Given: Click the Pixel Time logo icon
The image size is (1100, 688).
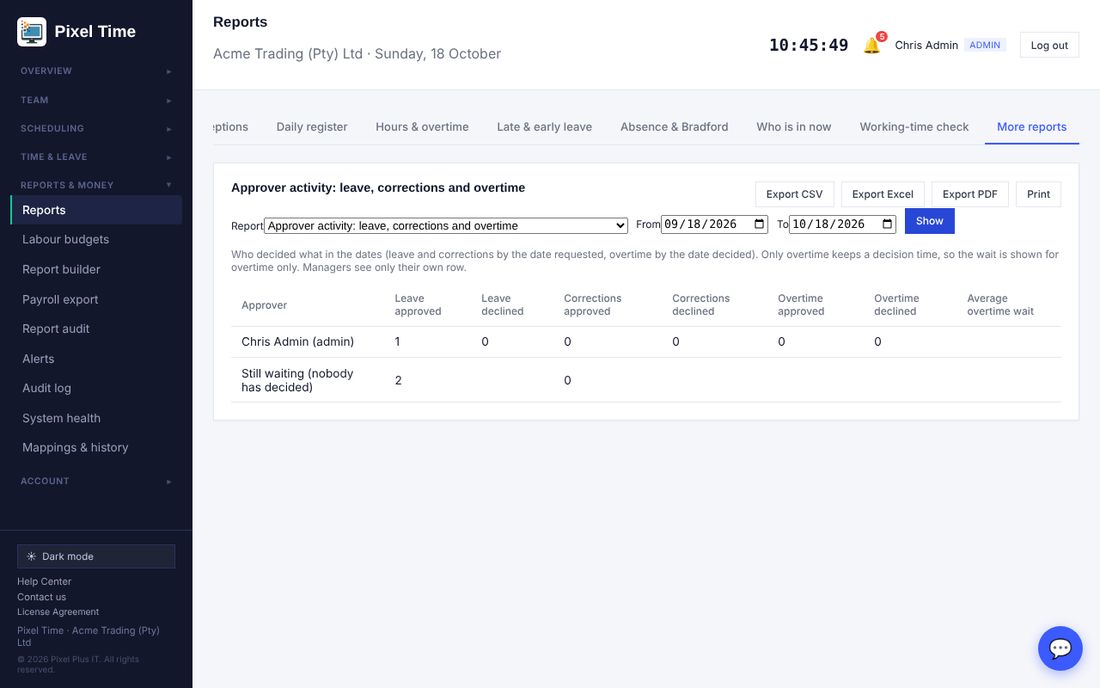Looking at the screenshot, I should pyautogui.click(x=32, y=32).
